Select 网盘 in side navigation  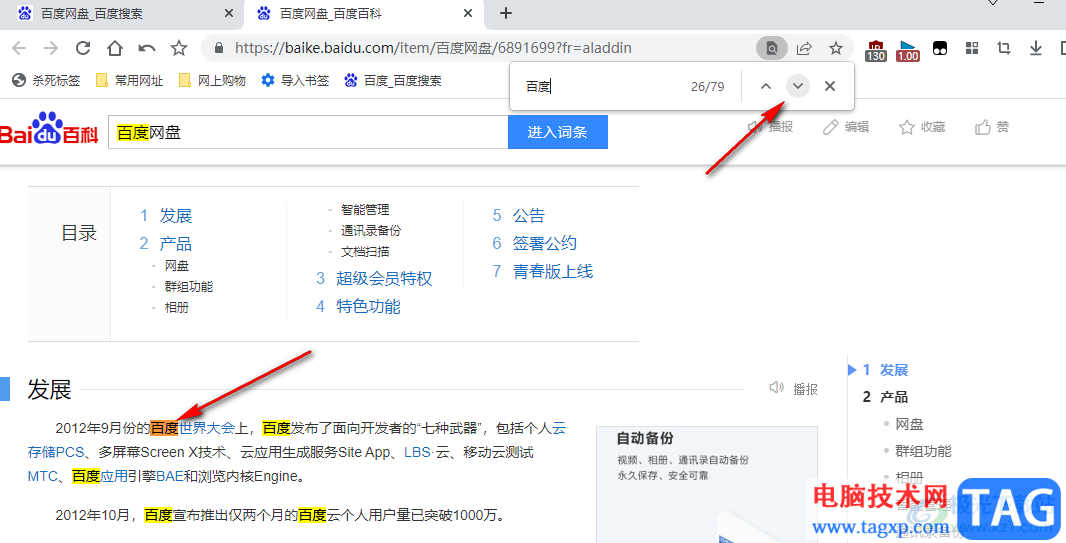(909, 425)
